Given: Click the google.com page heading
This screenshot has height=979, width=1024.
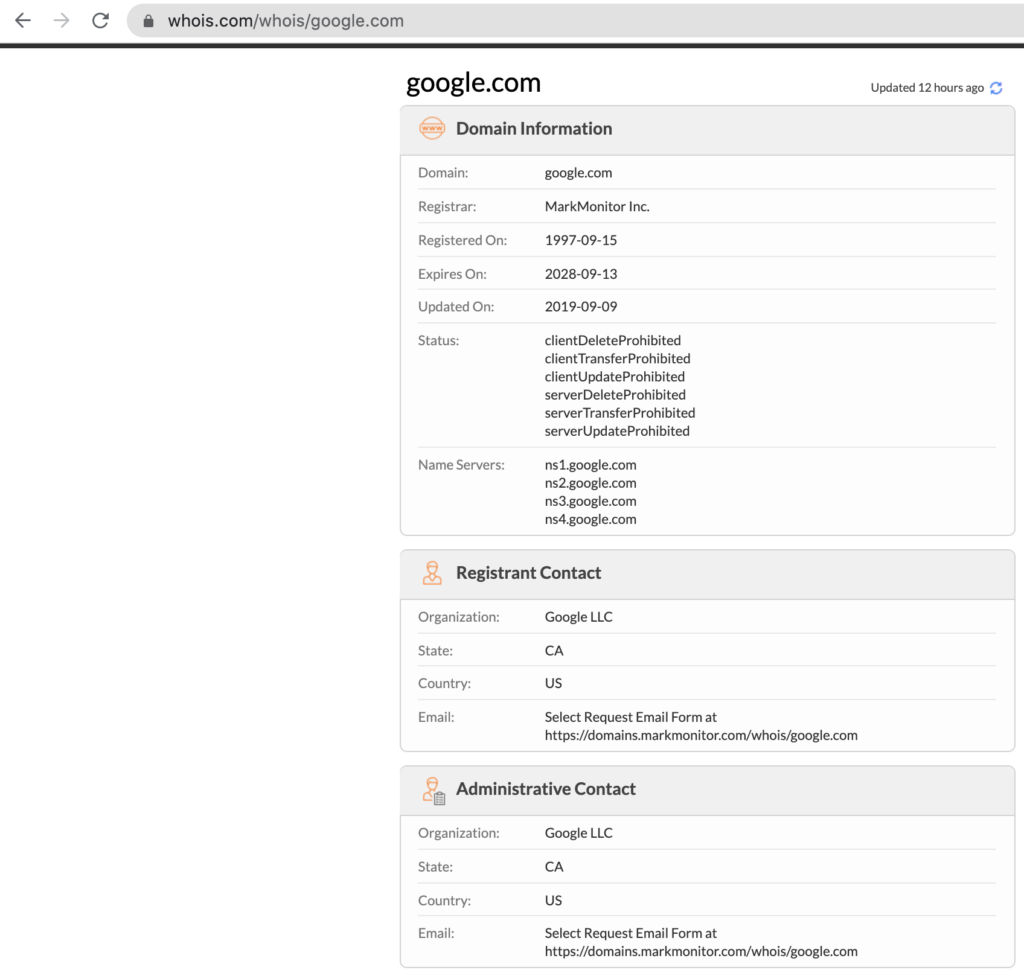Looking at the screenshot, I should tap(473, 83).
